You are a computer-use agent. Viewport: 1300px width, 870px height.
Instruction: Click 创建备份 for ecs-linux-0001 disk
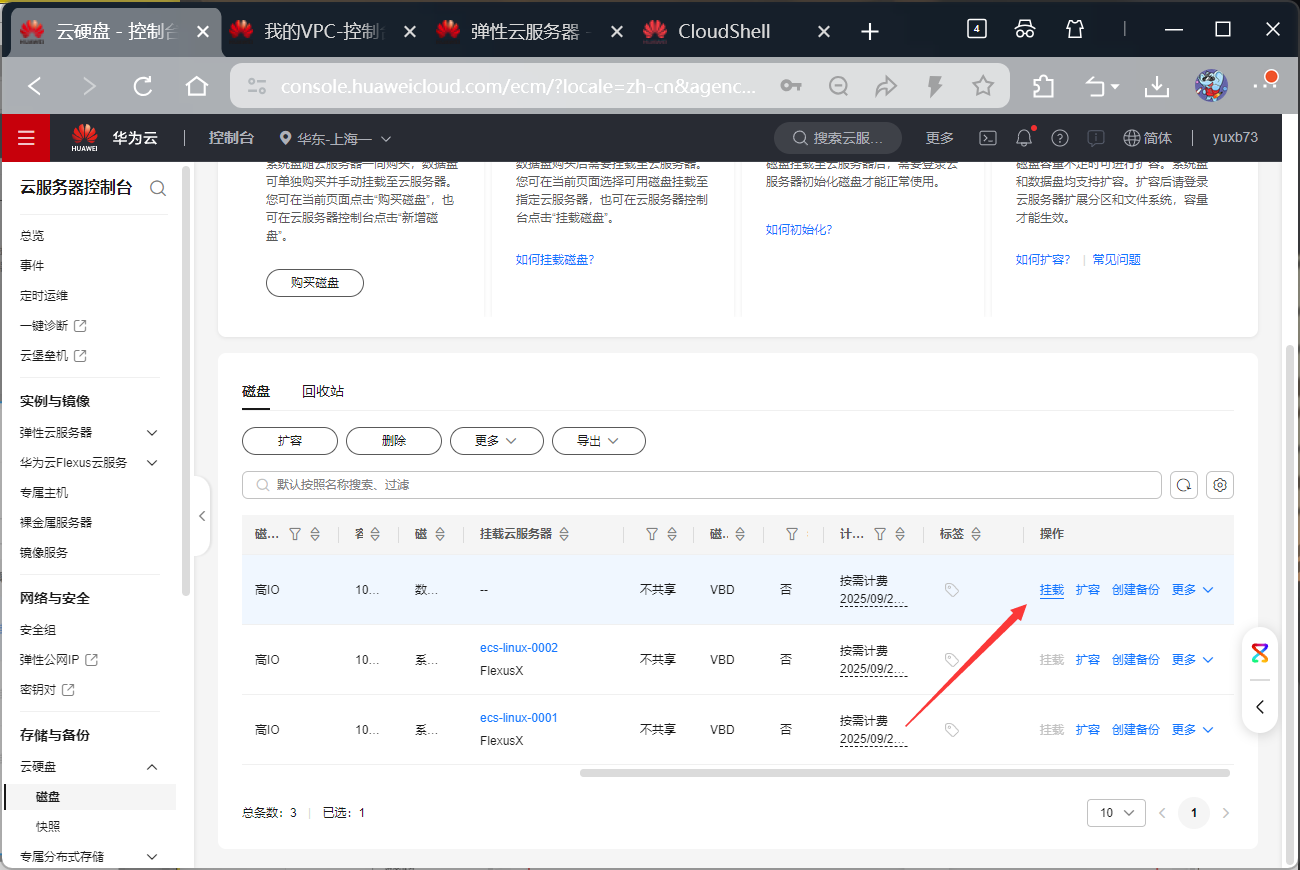click(x=1136, y=730)
